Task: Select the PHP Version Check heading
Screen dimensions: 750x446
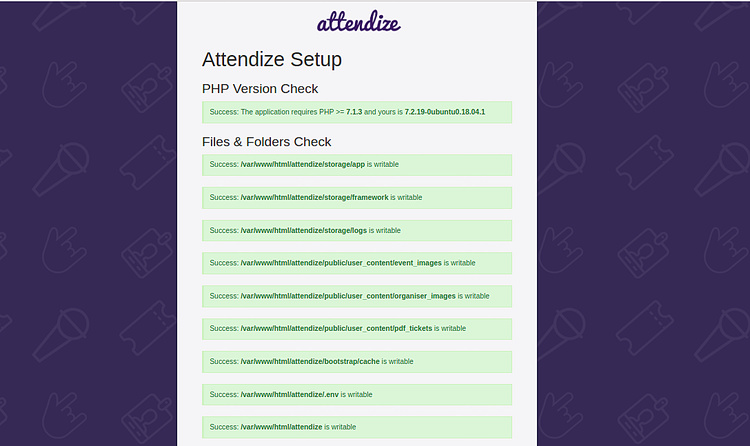Action: pyautogui.click(x=260, y=89)
